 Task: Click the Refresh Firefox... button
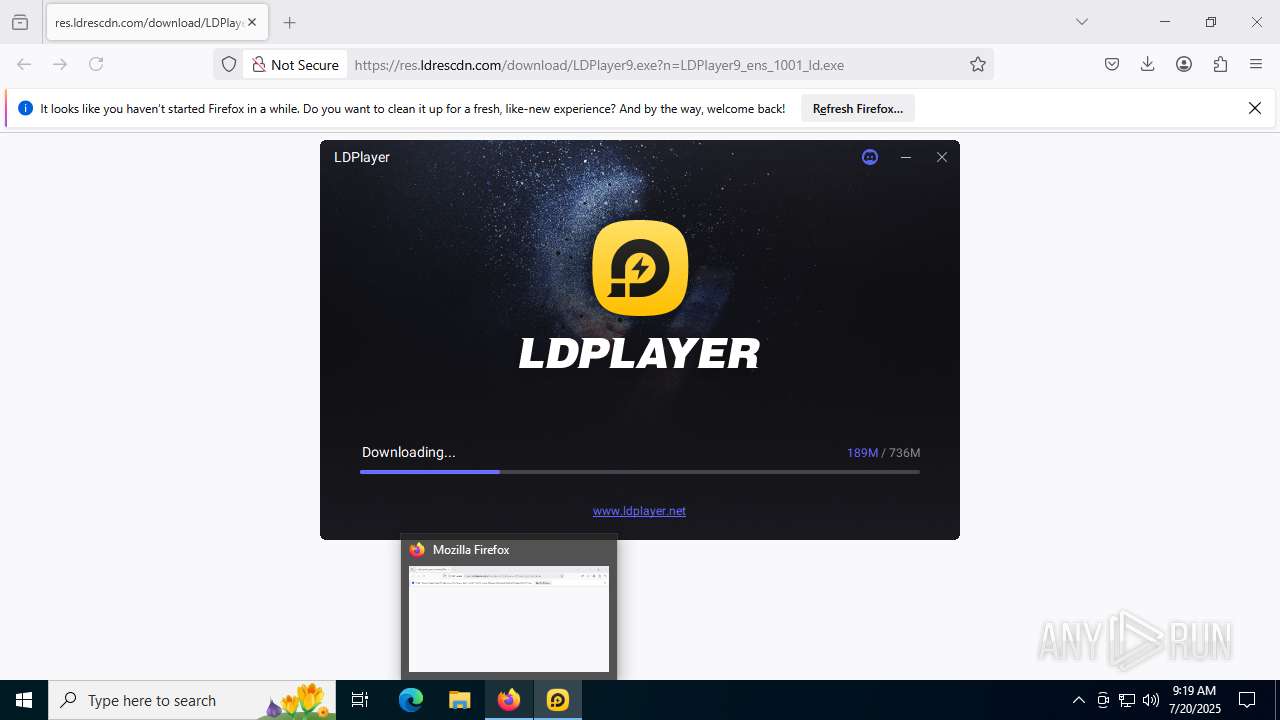click(858, 109)
